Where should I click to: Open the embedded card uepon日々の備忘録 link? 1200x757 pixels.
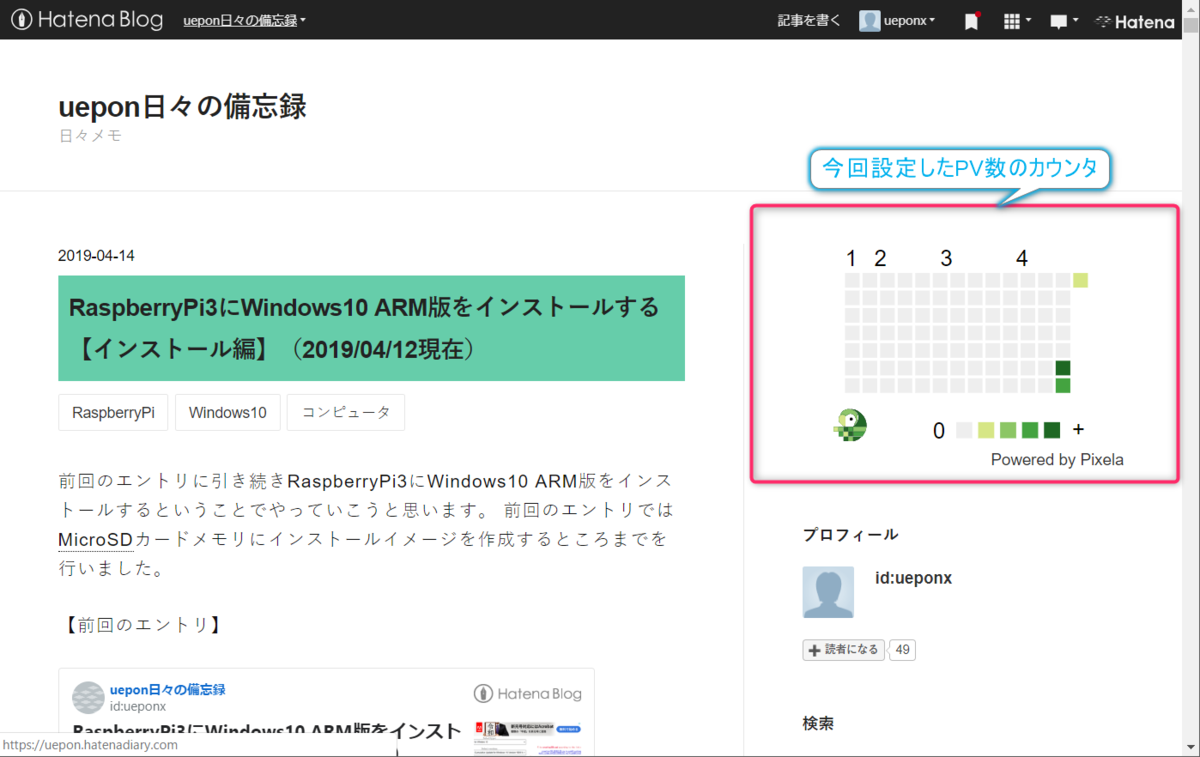pyautogui.click(x=167, y=690)
